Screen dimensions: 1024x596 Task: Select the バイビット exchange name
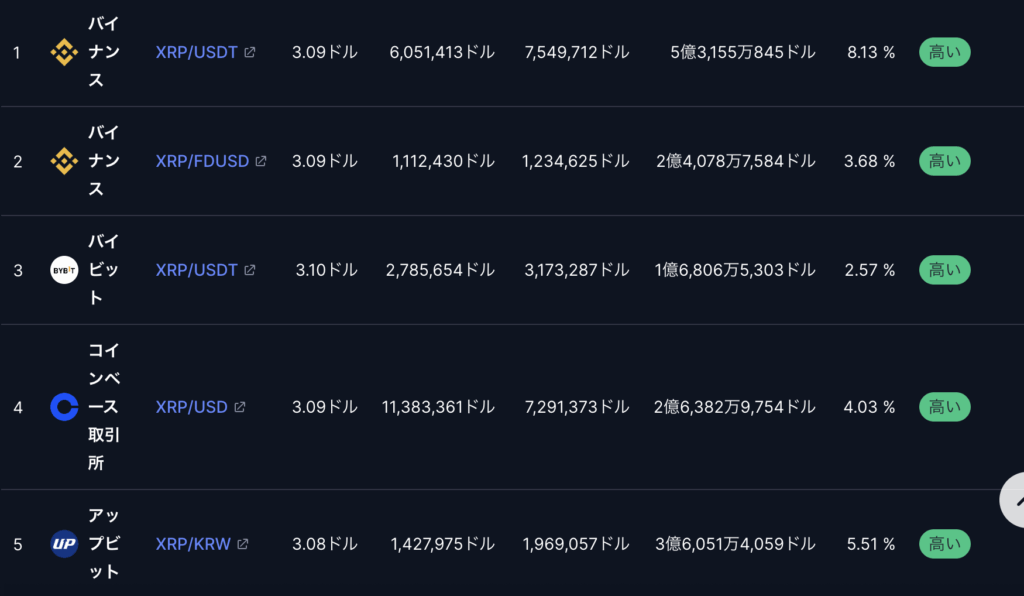pos(104,270)
